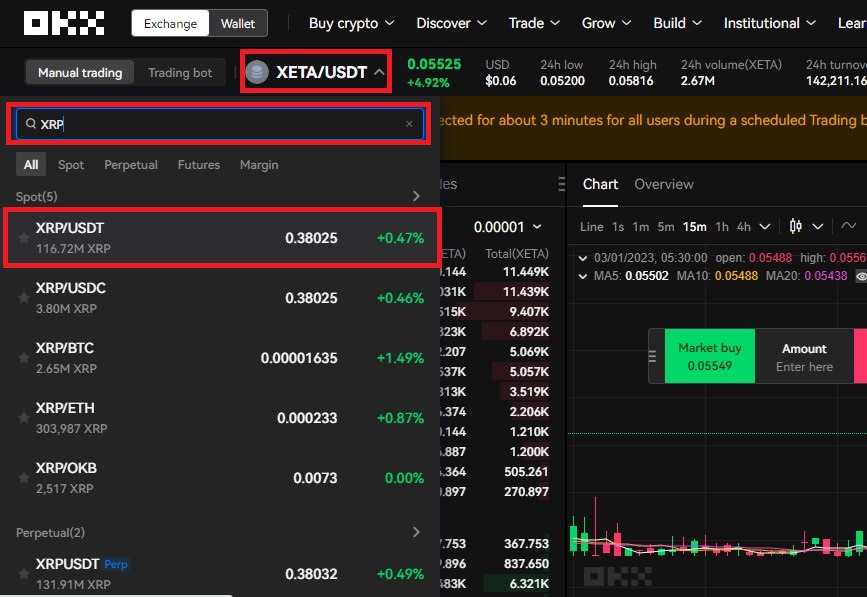Screen dimensions: 867x597
Task: Open the Build menu
Action: 677,23
